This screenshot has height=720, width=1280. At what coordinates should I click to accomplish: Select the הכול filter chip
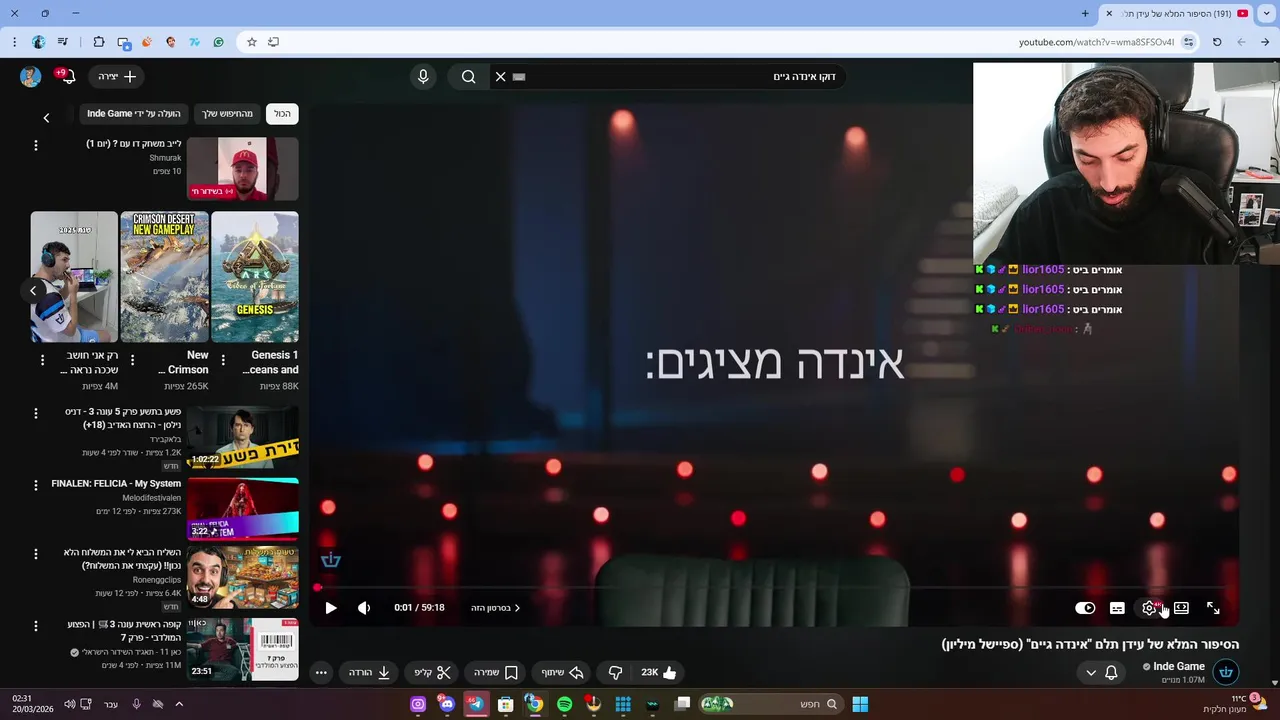(x=283, y=114)
